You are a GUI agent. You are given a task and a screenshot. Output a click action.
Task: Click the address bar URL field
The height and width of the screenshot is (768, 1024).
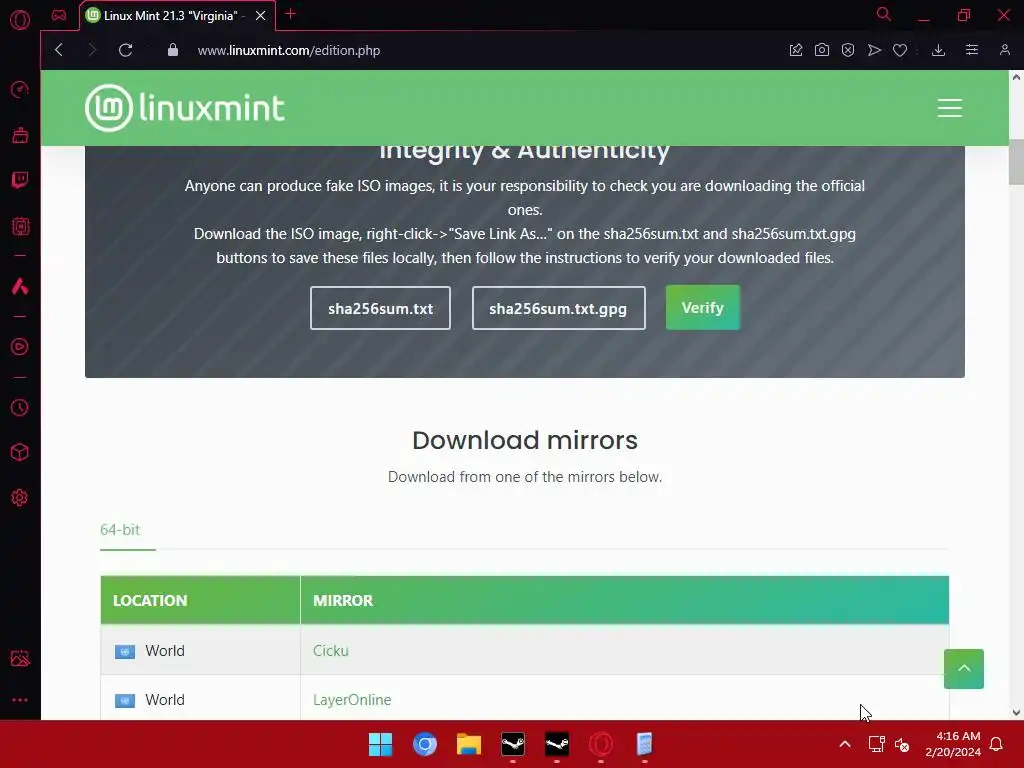289,50
